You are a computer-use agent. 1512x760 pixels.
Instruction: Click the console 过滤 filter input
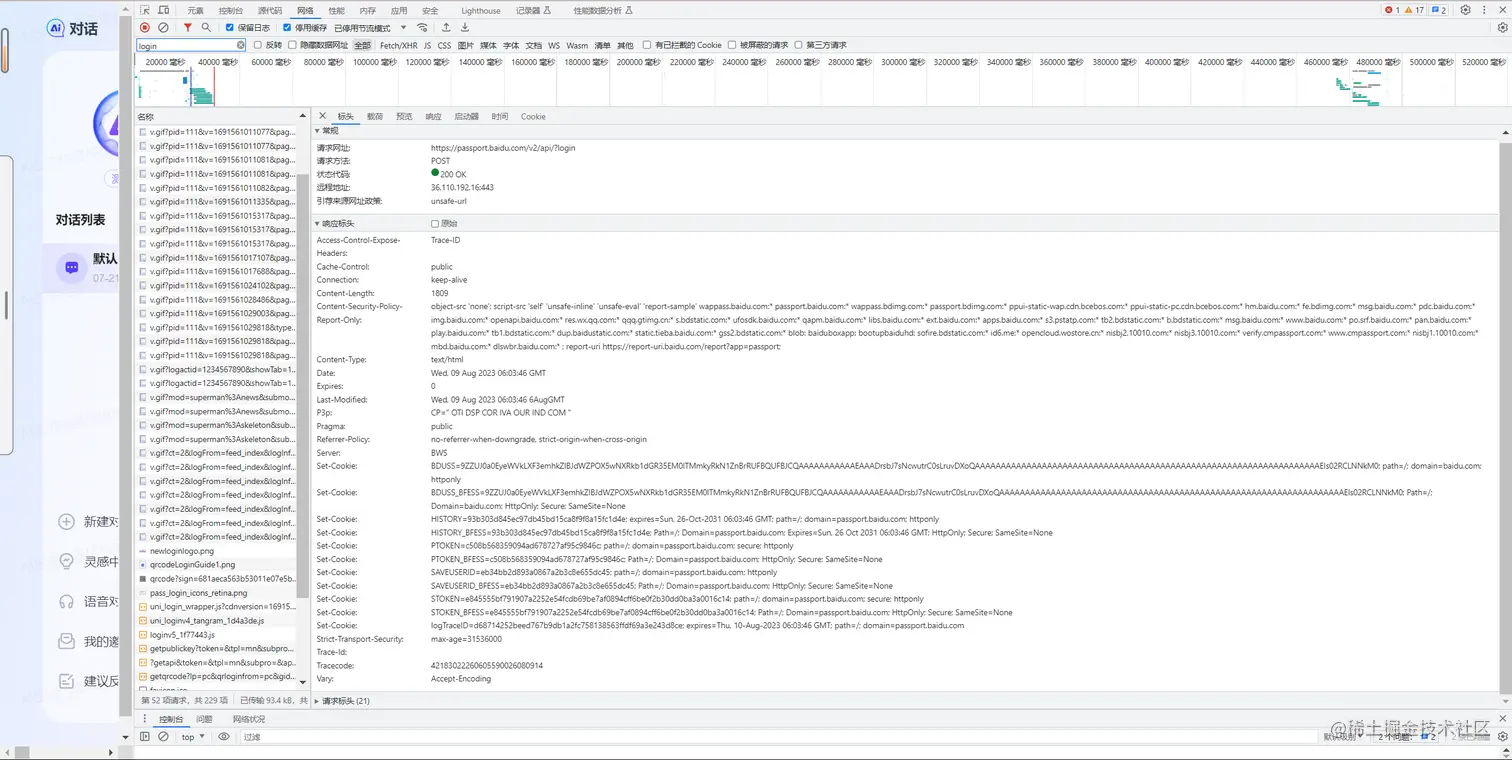click(x=780, y=737)
